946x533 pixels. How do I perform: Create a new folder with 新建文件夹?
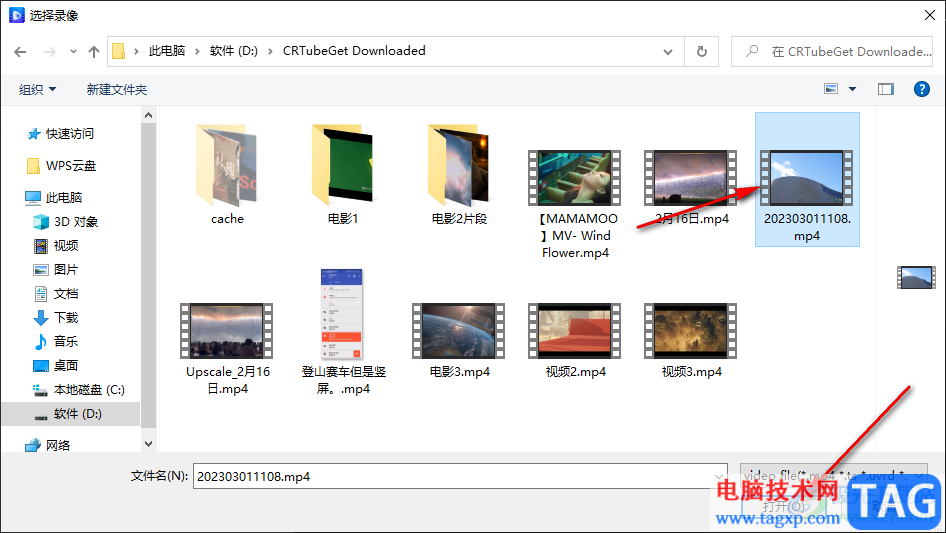pyautogui.click(x=116, y=89)
